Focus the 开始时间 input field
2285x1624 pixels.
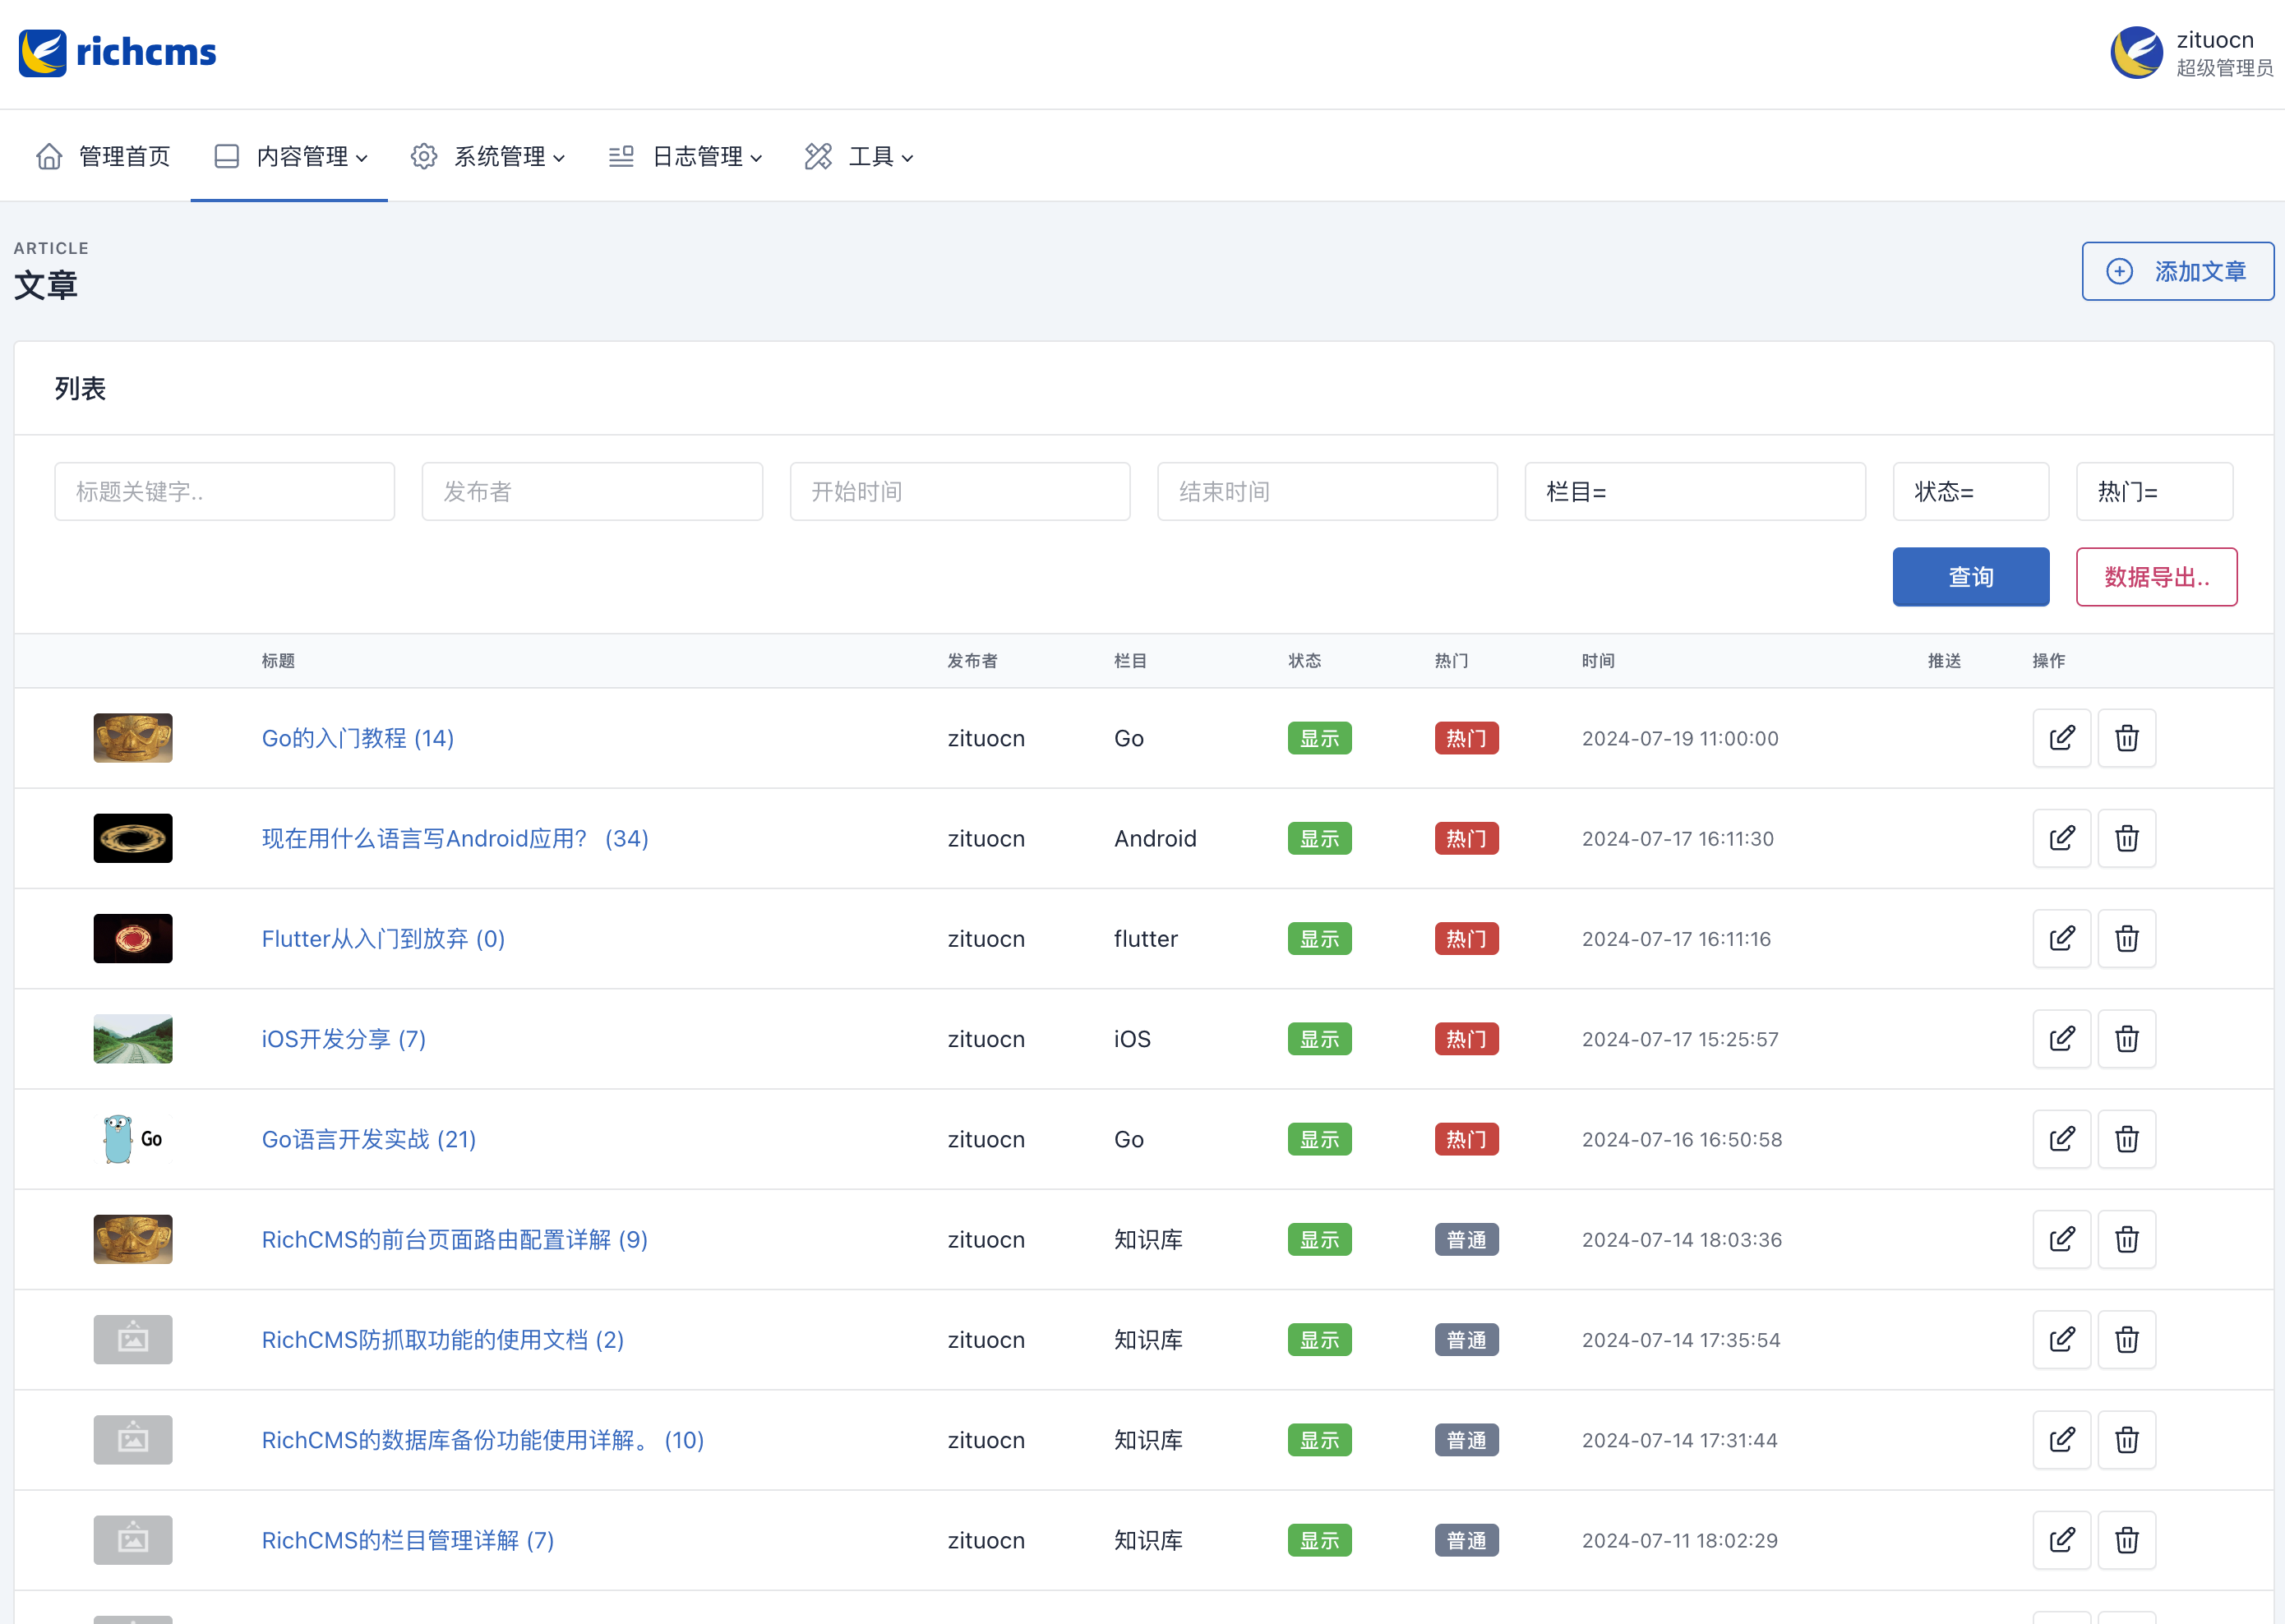(x=960, y=491)
